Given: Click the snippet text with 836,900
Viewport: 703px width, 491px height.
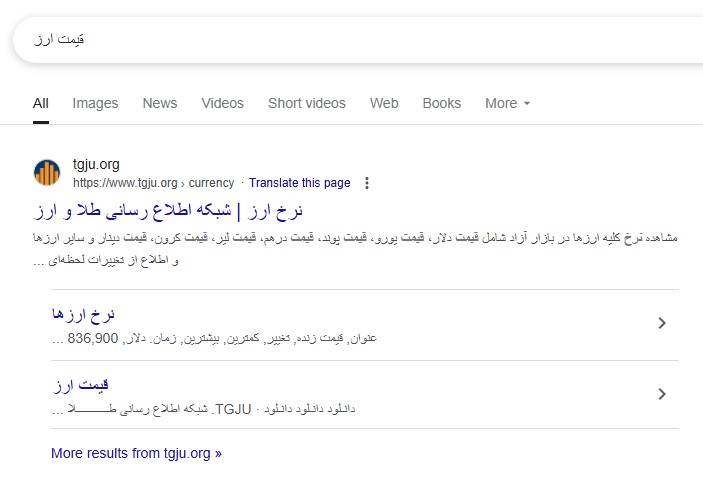Looking at the screenshot, I should (x=214, y=338).
